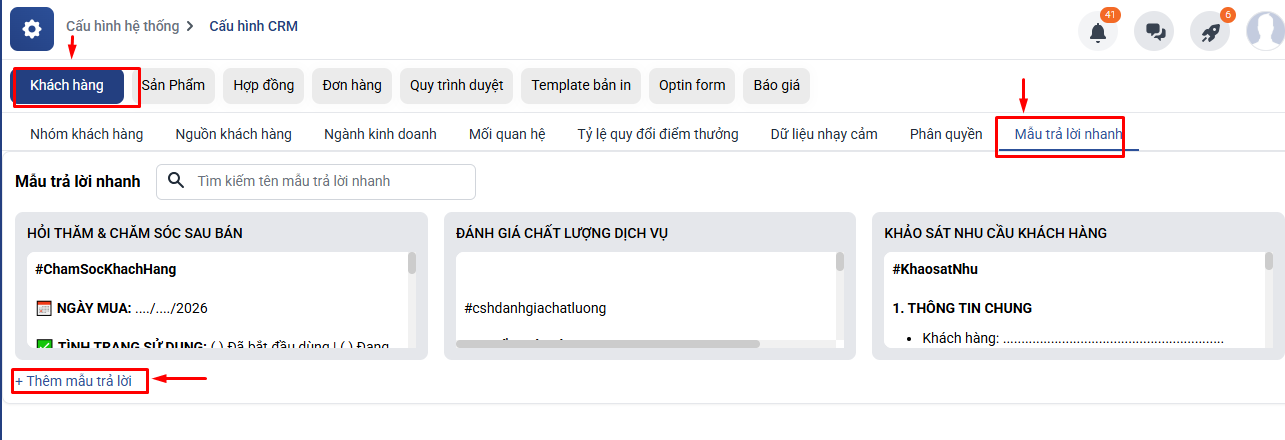Open the Sản Phẩm configuration section
This screenshot has width=1285, height=440.
click(x=173, y=86)
